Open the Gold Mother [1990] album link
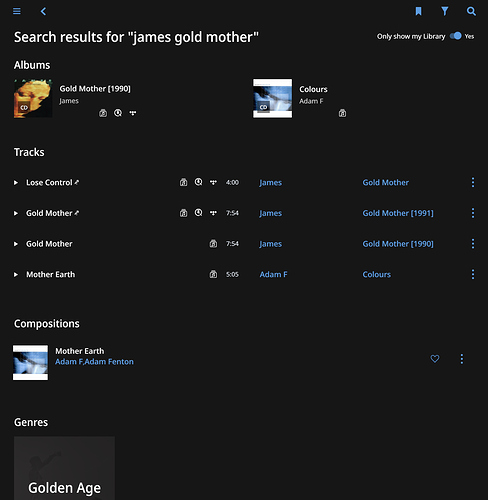488x500 pixels. [398, 244]
